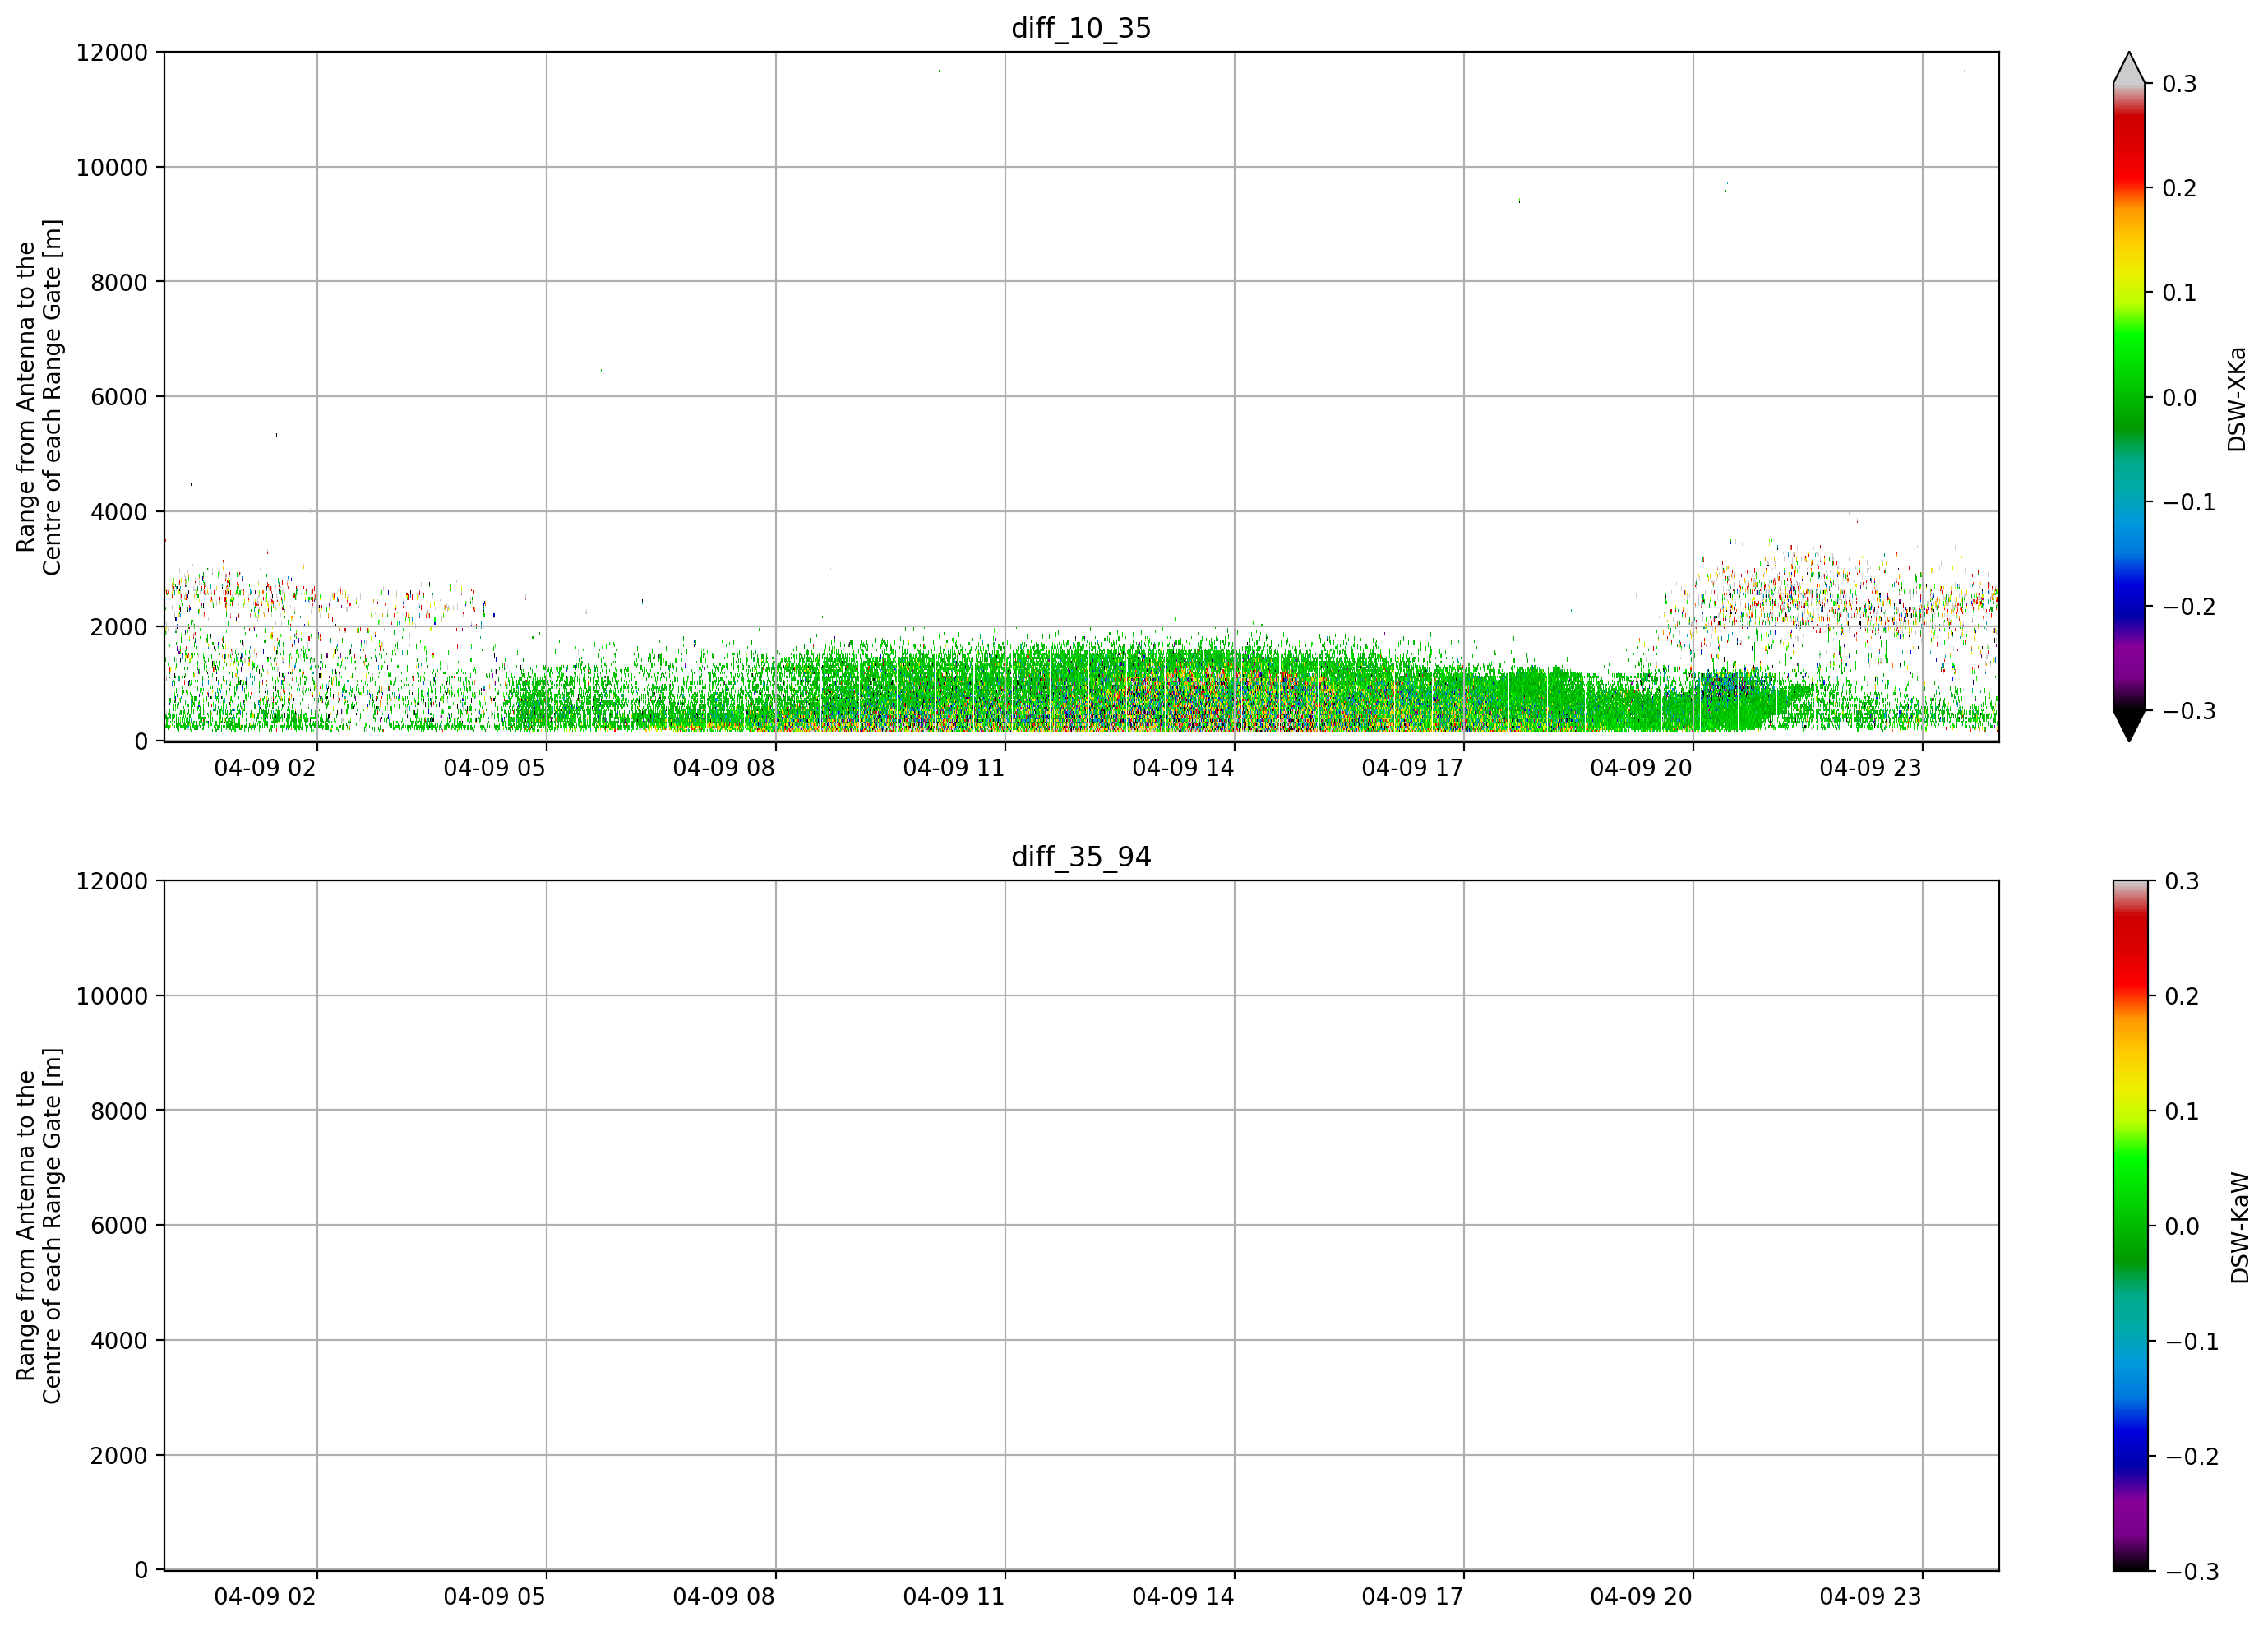Click the 6000 y-axis tick on the bottom plot
The height and width of the screenshot is (1626, 2268).
point(119,1225)
